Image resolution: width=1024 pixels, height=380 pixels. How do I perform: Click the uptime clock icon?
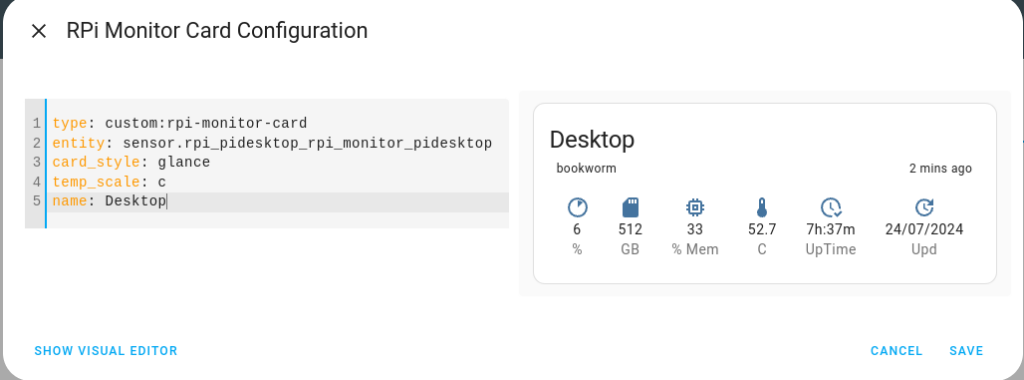(831, 208)
